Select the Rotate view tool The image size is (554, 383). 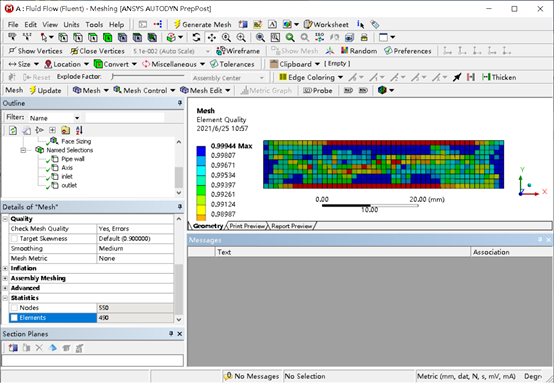pos(196,37)
